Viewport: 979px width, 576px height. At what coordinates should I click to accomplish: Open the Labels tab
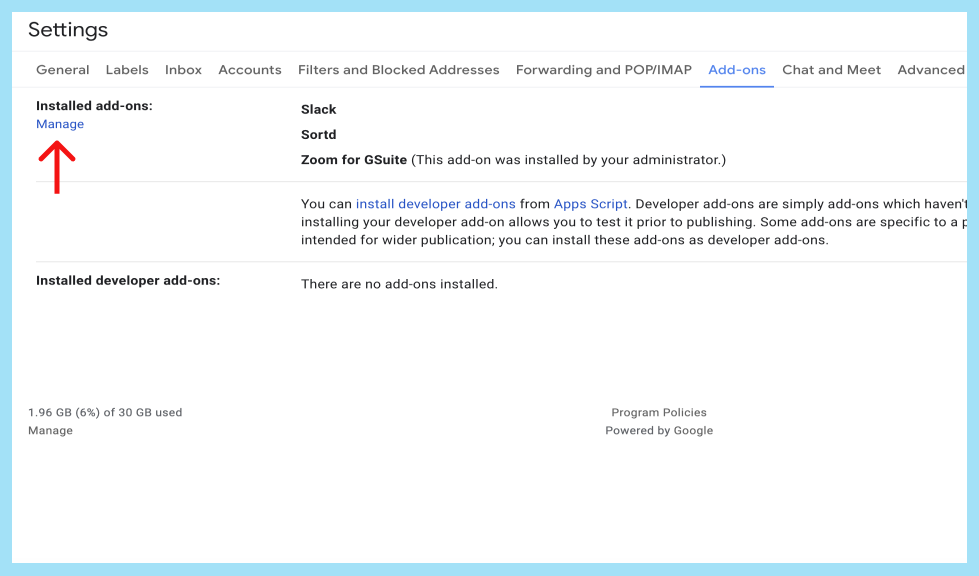(x=127, y=70)
